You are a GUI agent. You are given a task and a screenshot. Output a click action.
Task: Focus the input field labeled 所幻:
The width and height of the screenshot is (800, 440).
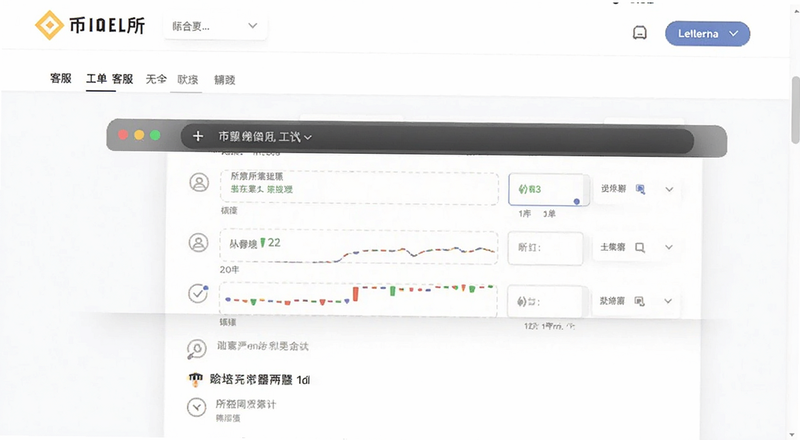[545, 248]
